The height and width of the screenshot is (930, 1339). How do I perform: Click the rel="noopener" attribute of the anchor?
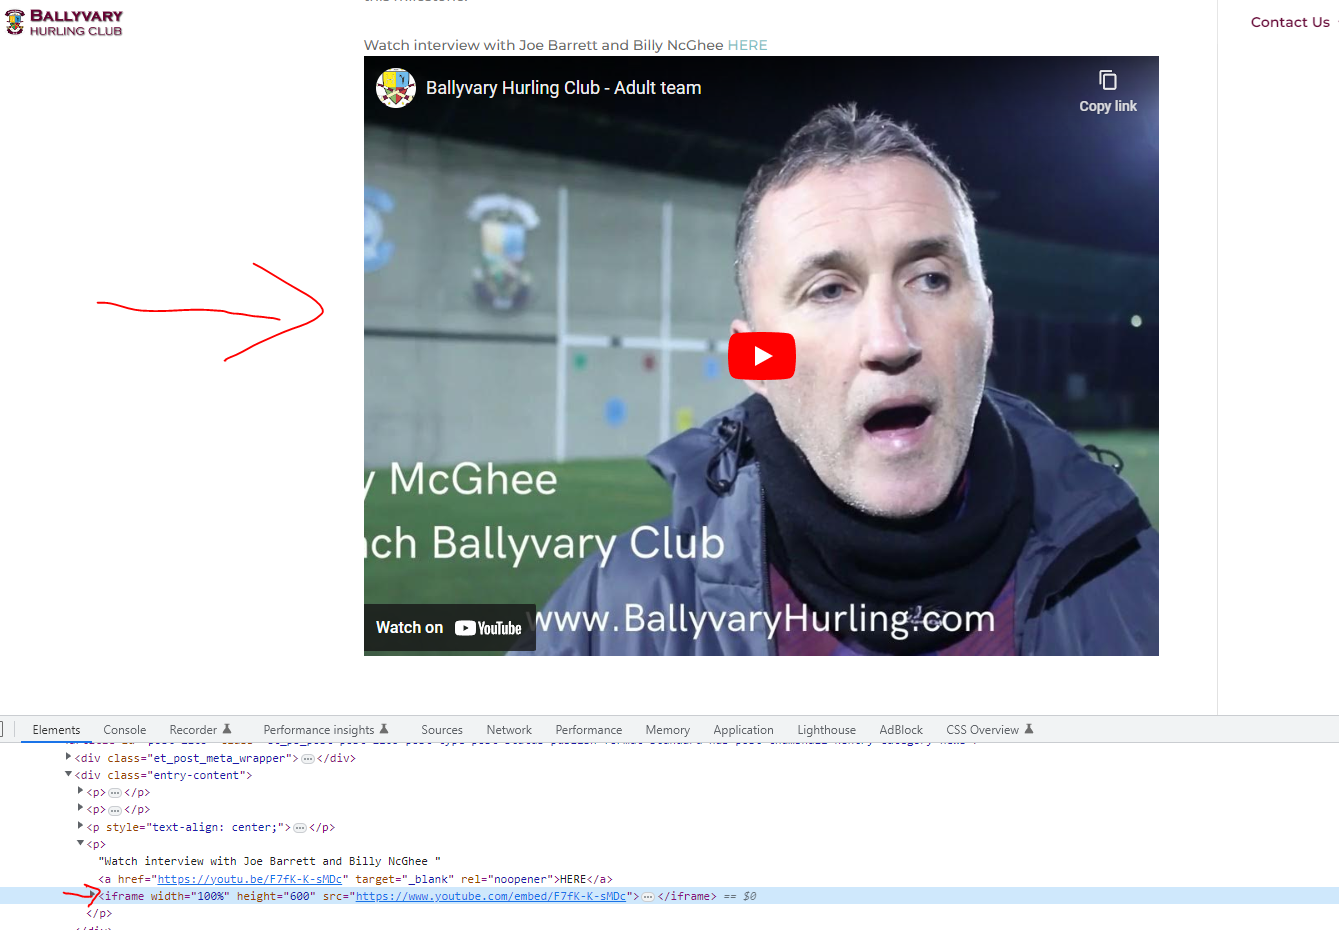pyautogui.click(x=507, y=879)
